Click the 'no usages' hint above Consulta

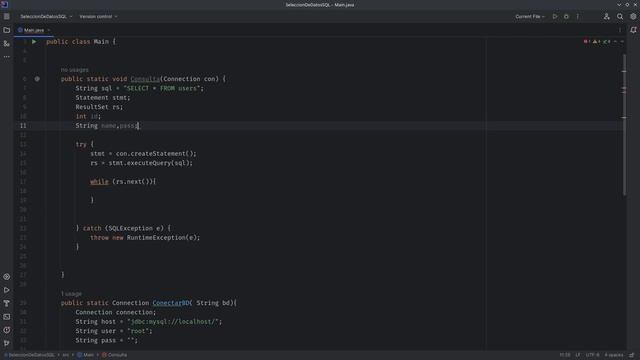click(x=74, y=70)
